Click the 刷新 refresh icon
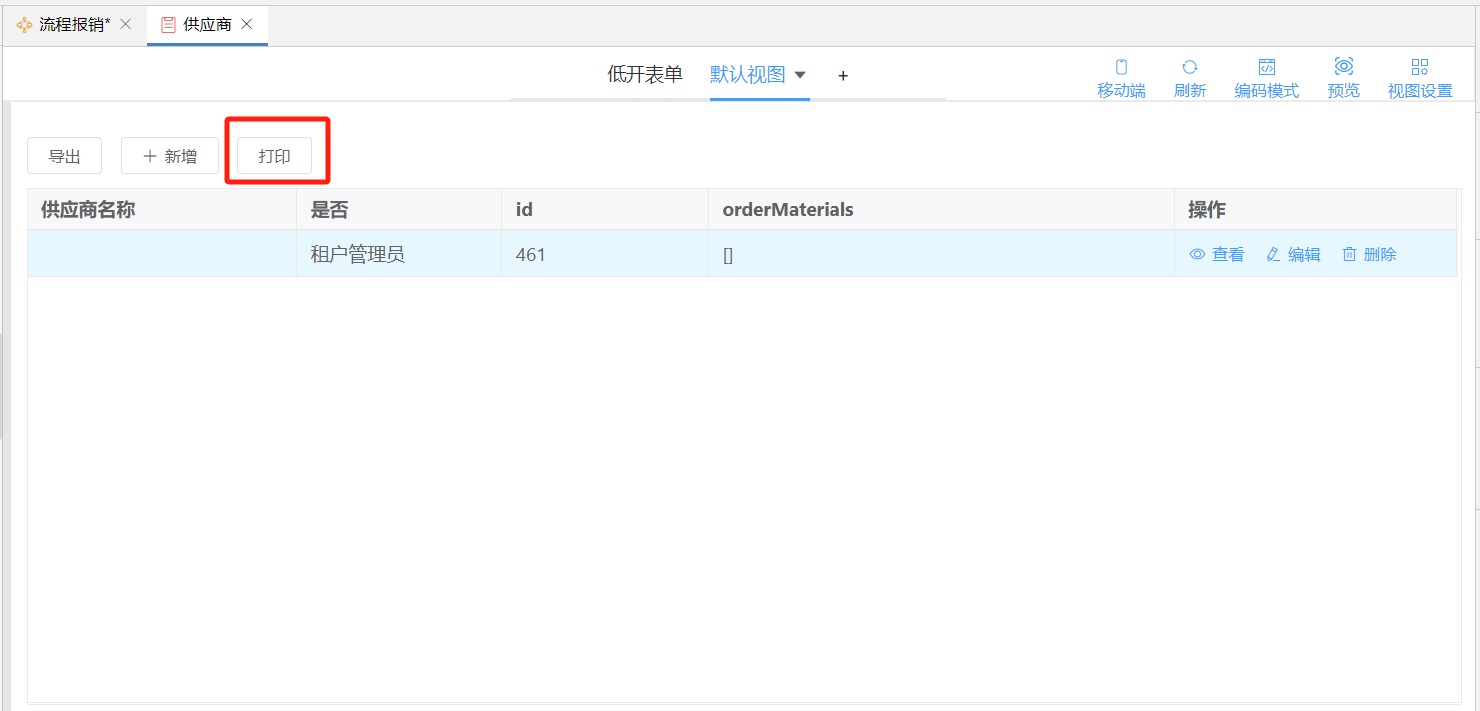The height and width of the screenshot is (711, 1480). tap(1189, 68)
